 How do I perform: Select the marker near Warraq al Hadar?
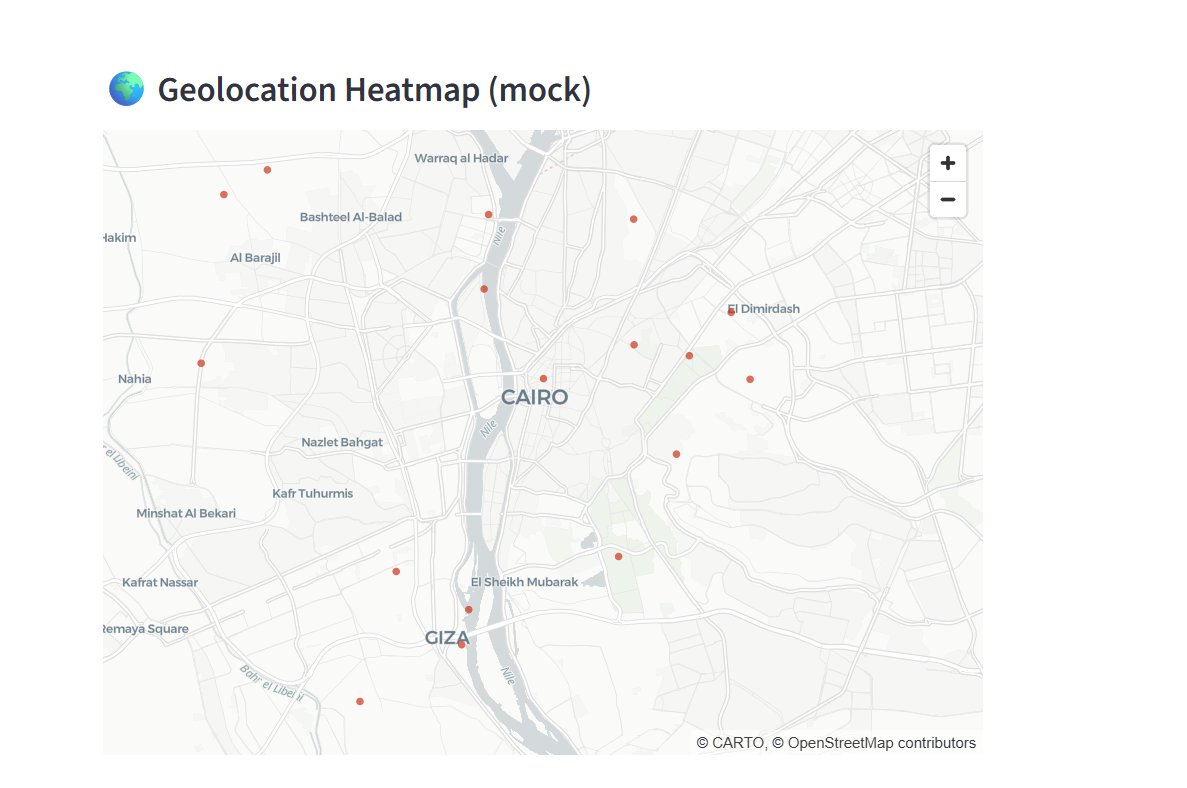click(487, 214)
